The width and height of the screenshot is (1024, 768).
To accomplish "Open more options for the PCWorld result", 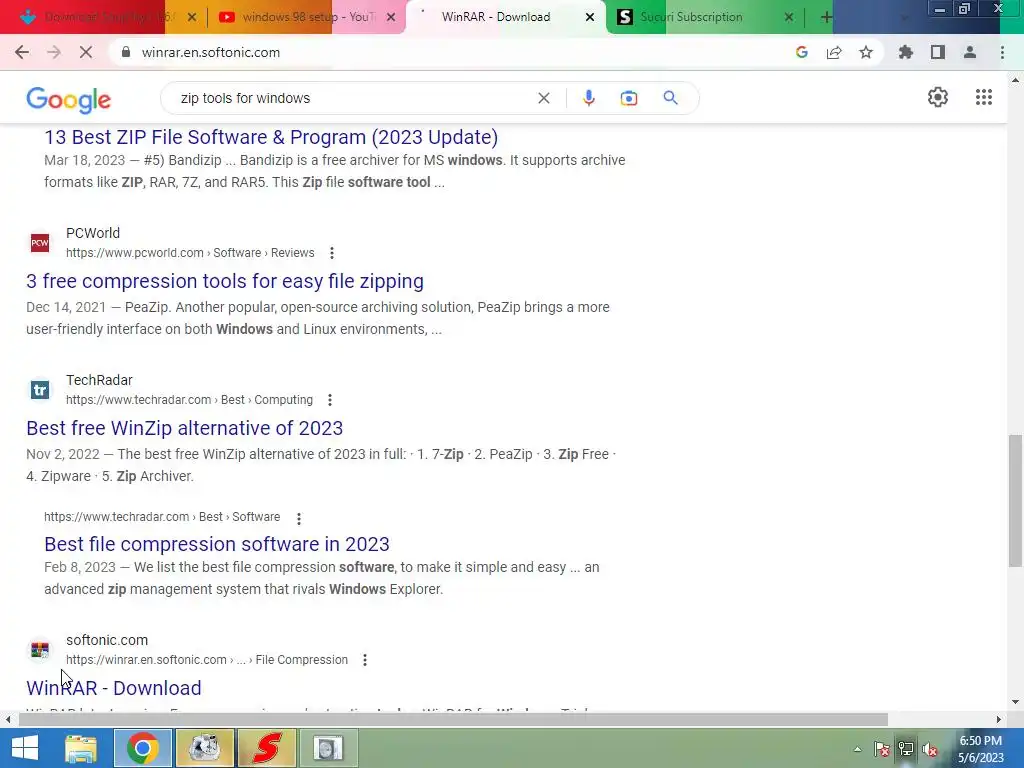I will pyautogui.click(x=332, y=253).
